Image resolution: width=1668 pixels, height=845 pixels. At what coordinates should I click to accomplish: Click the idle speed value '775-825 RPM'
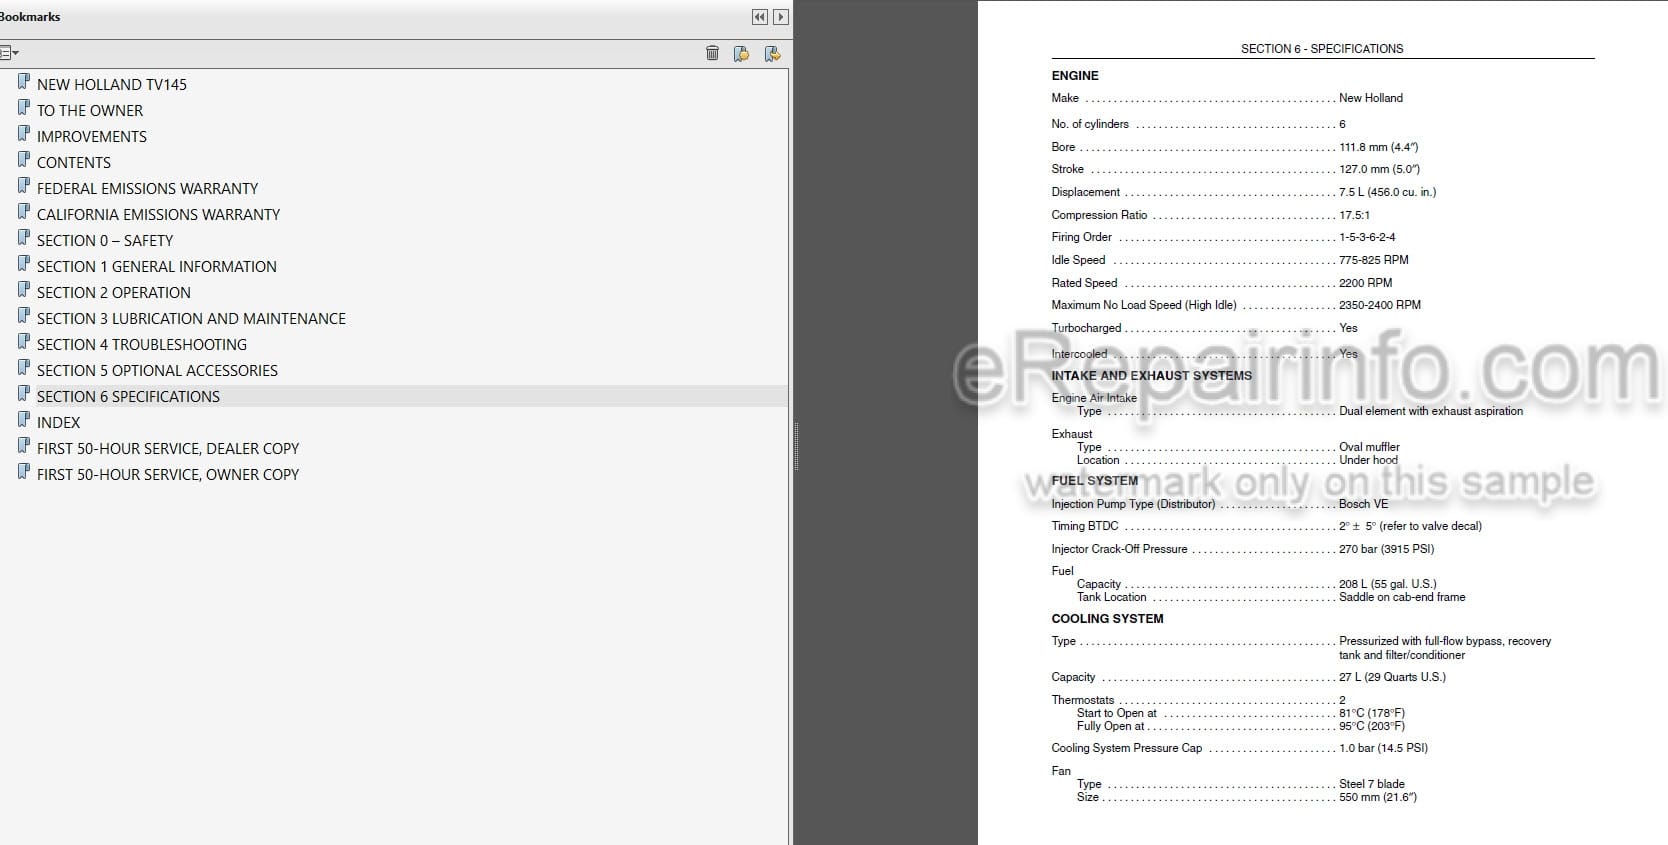(x=1374, y=260)
